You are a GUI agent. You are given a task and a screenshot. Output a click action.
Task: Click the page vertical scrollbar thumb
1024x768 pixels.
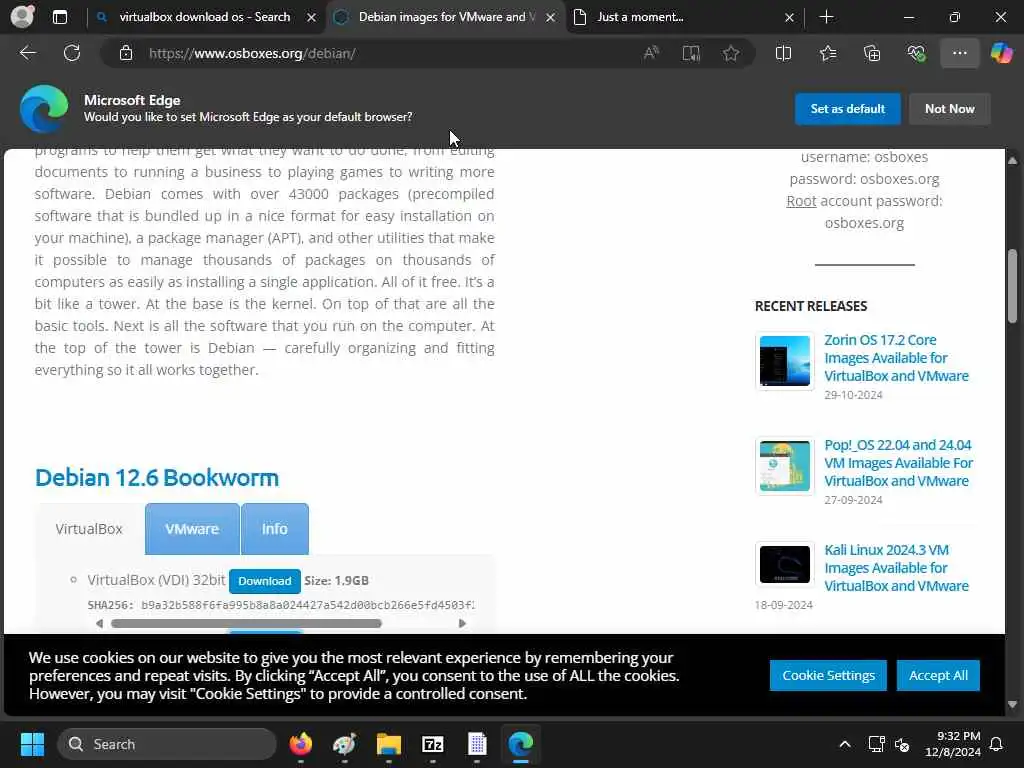point(1012,286)
